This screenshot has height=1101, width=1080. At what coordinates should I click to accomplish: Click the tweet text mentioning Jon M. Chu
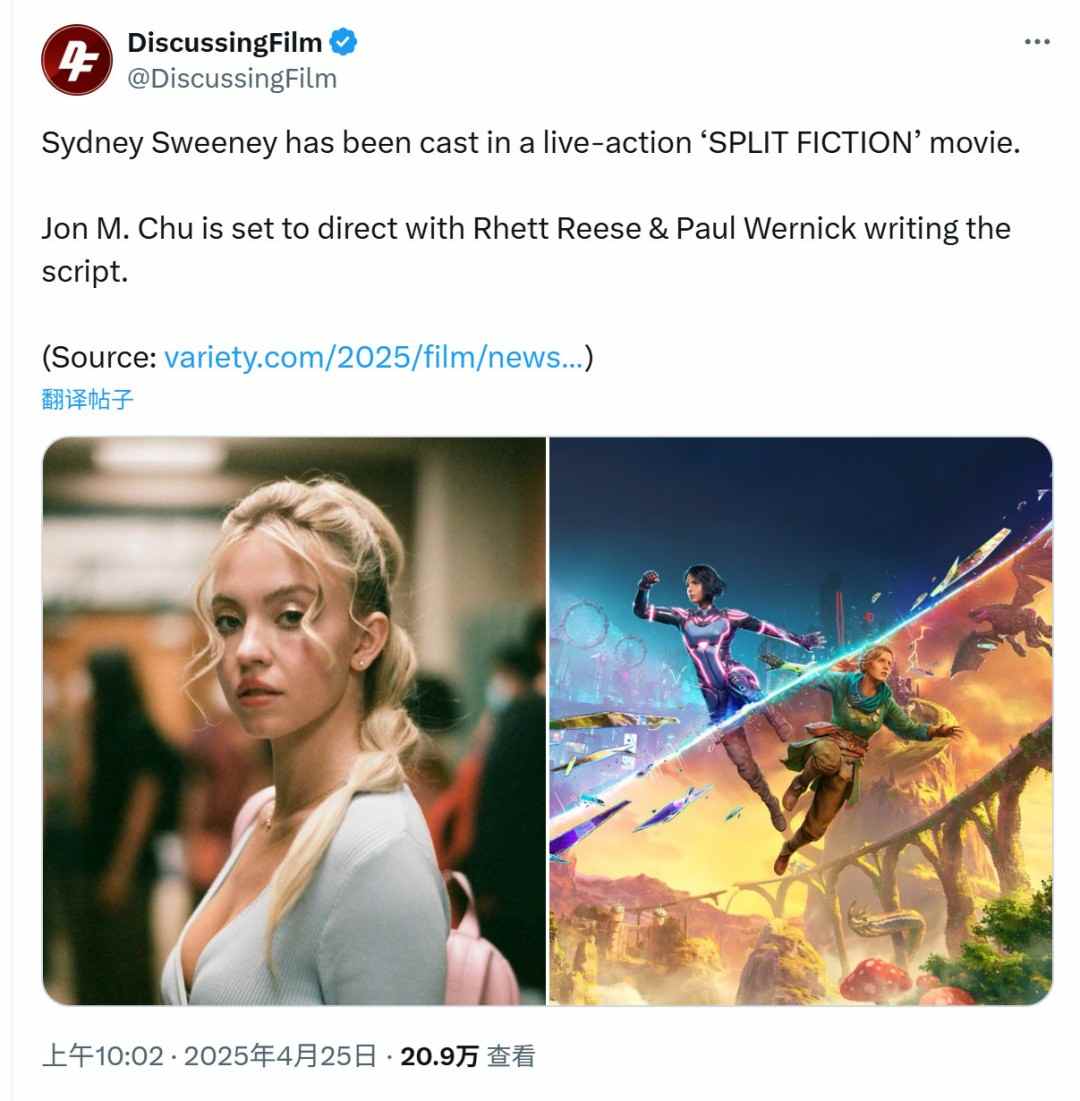[x=526, y=249]
